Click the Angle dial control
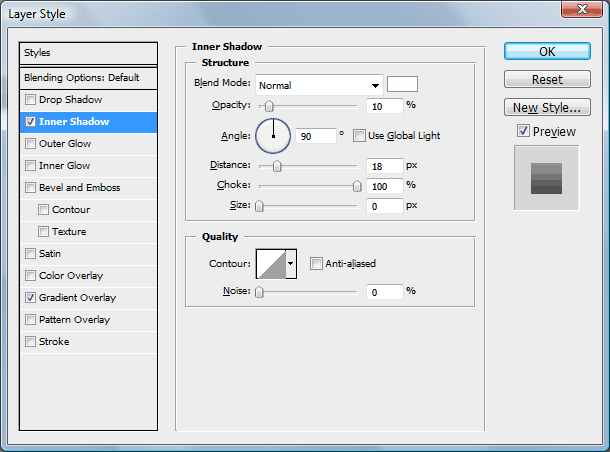This screenshot has height=452, width=610. [272, 135]
